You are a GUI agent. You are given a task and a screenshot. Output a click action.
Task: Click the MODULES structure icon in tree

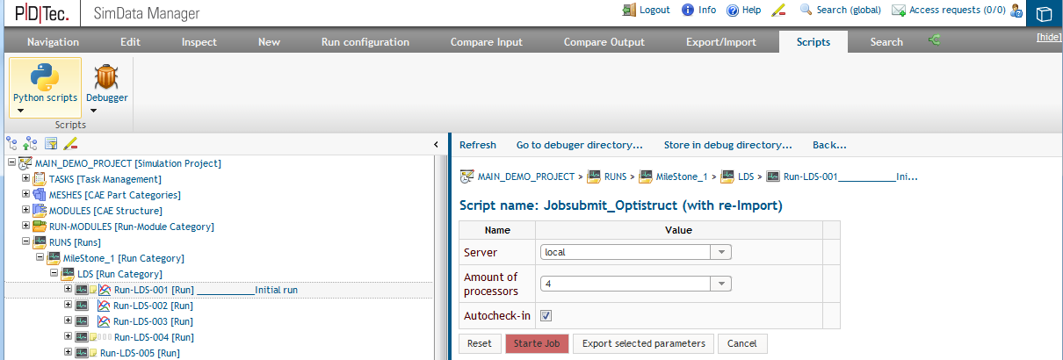point(40,211)
